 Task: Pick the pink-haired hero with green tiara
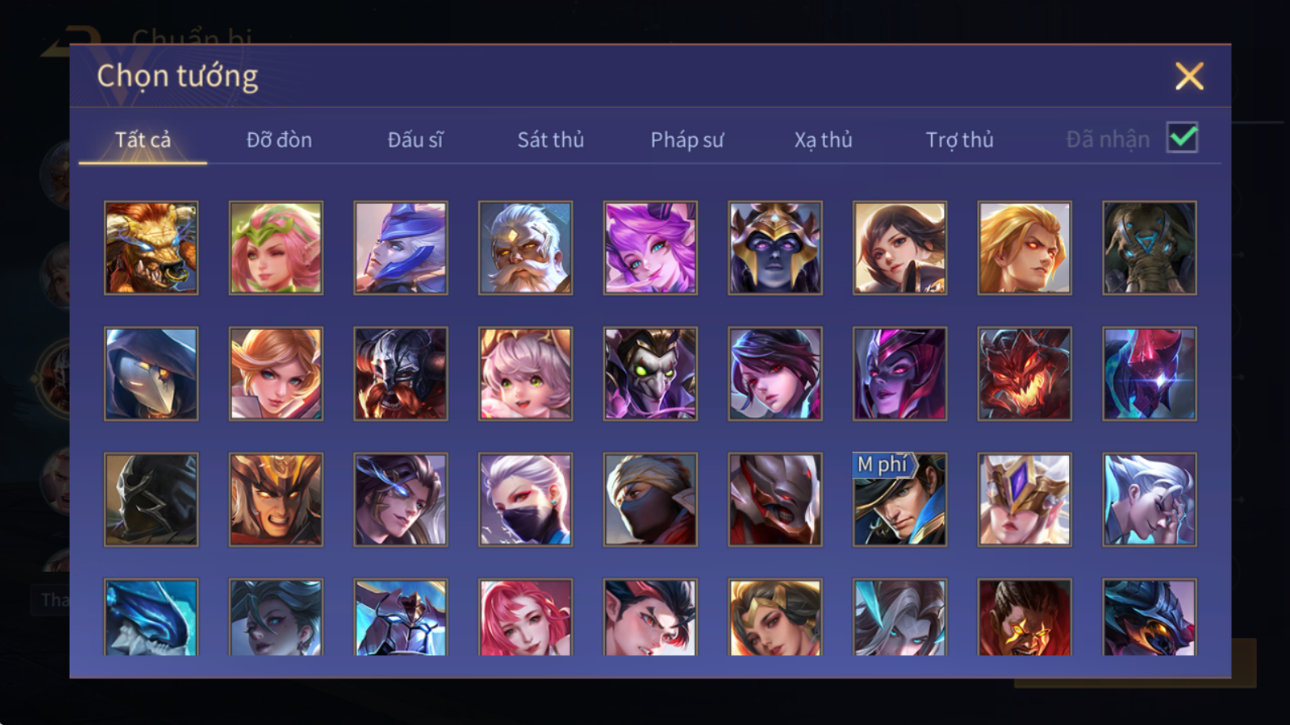click(276, 248)
